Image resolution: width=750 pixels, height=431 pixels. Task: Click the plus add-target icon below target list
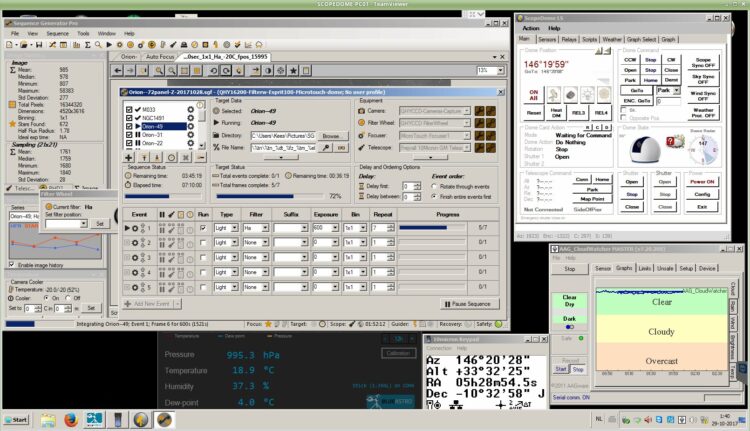tap(129, 157)
